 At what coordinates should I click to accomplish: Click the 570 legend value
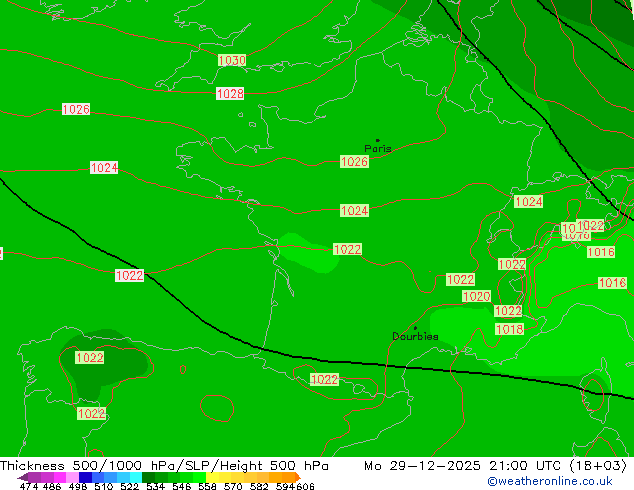[x=233, y=486]
